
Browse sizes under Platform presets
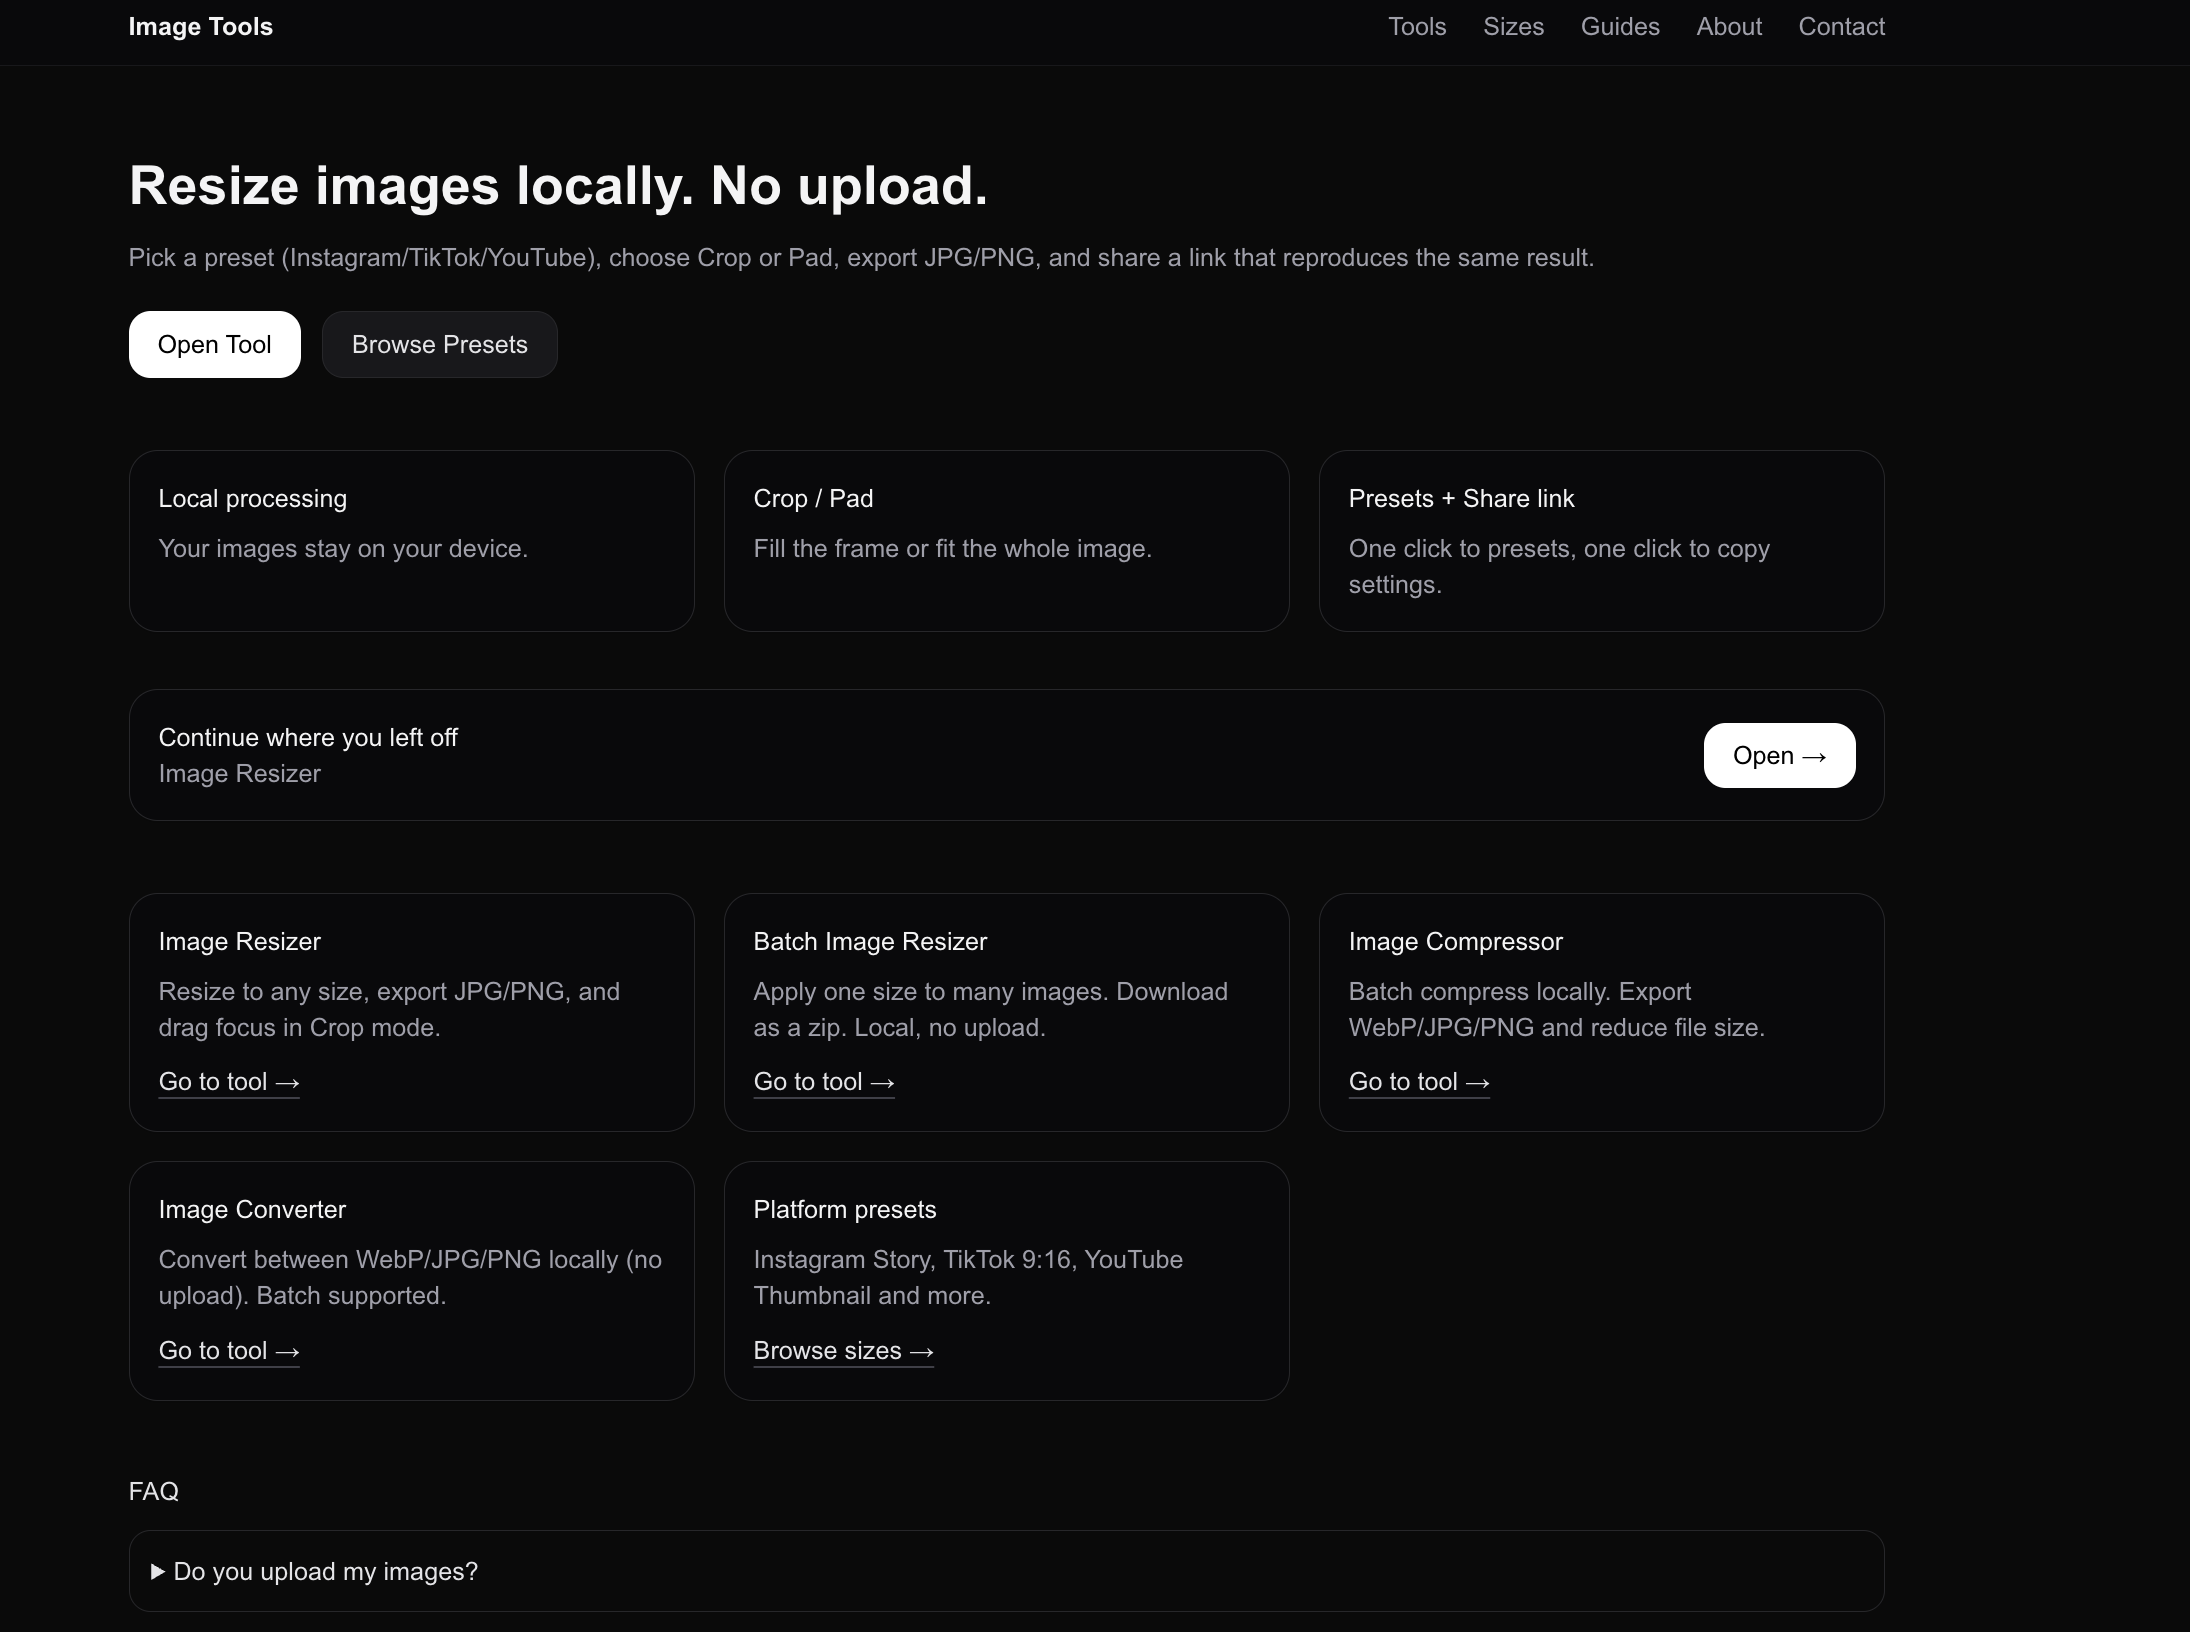point(842,1351)
